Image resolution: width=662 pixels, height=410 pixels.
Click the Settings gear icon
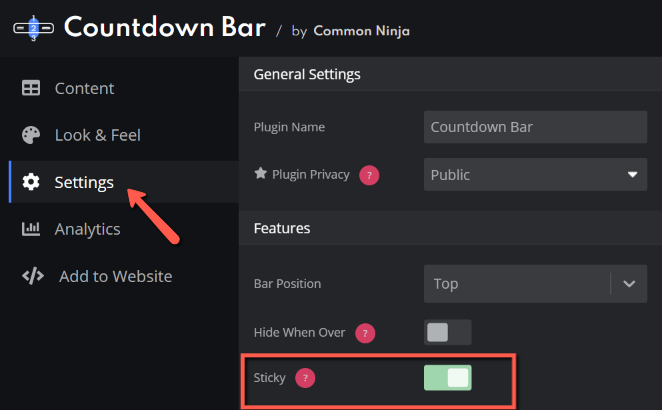[31, 182]
